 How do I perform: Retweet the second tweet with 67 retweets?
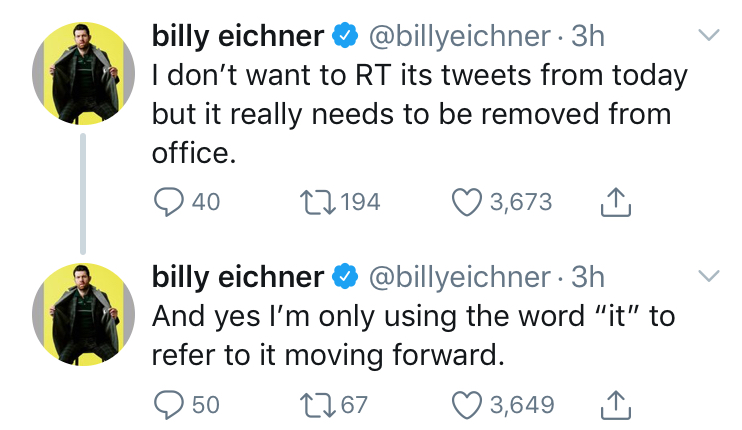[x=318, y=405]
